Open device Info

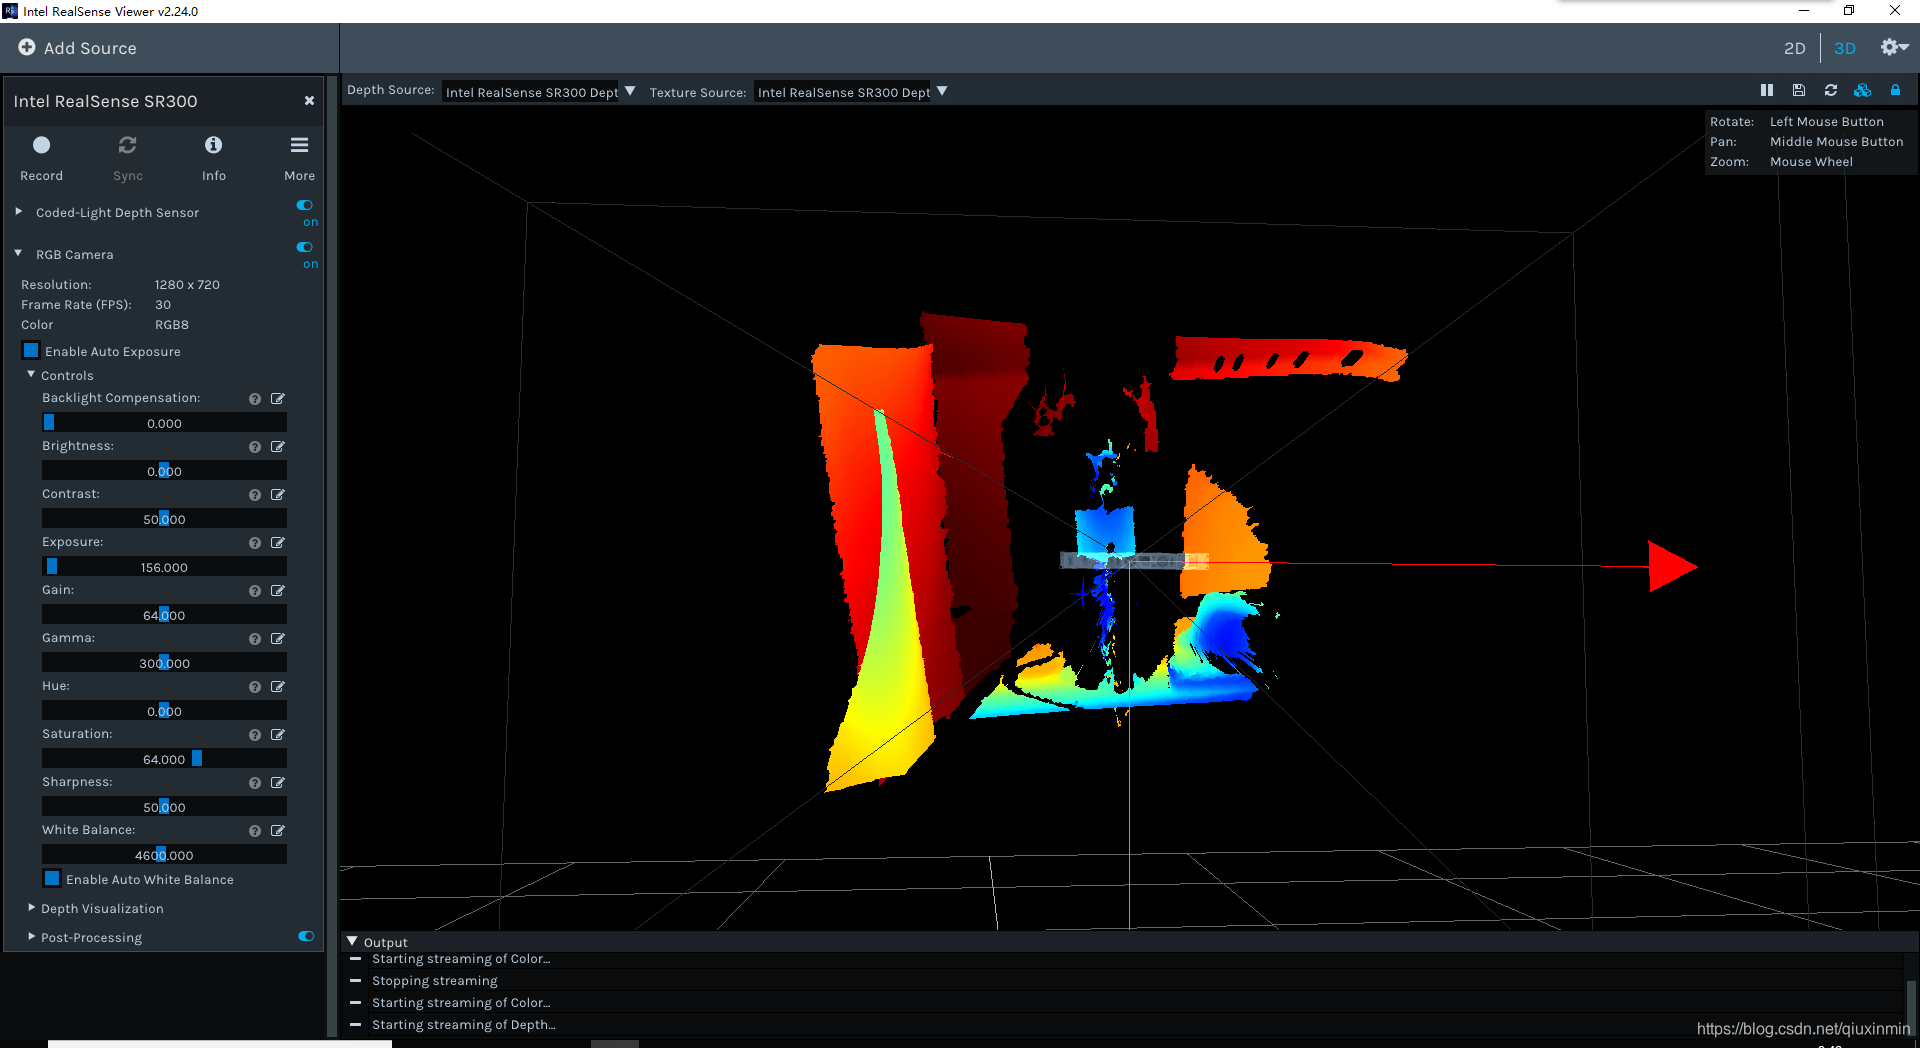coord(213,145)
